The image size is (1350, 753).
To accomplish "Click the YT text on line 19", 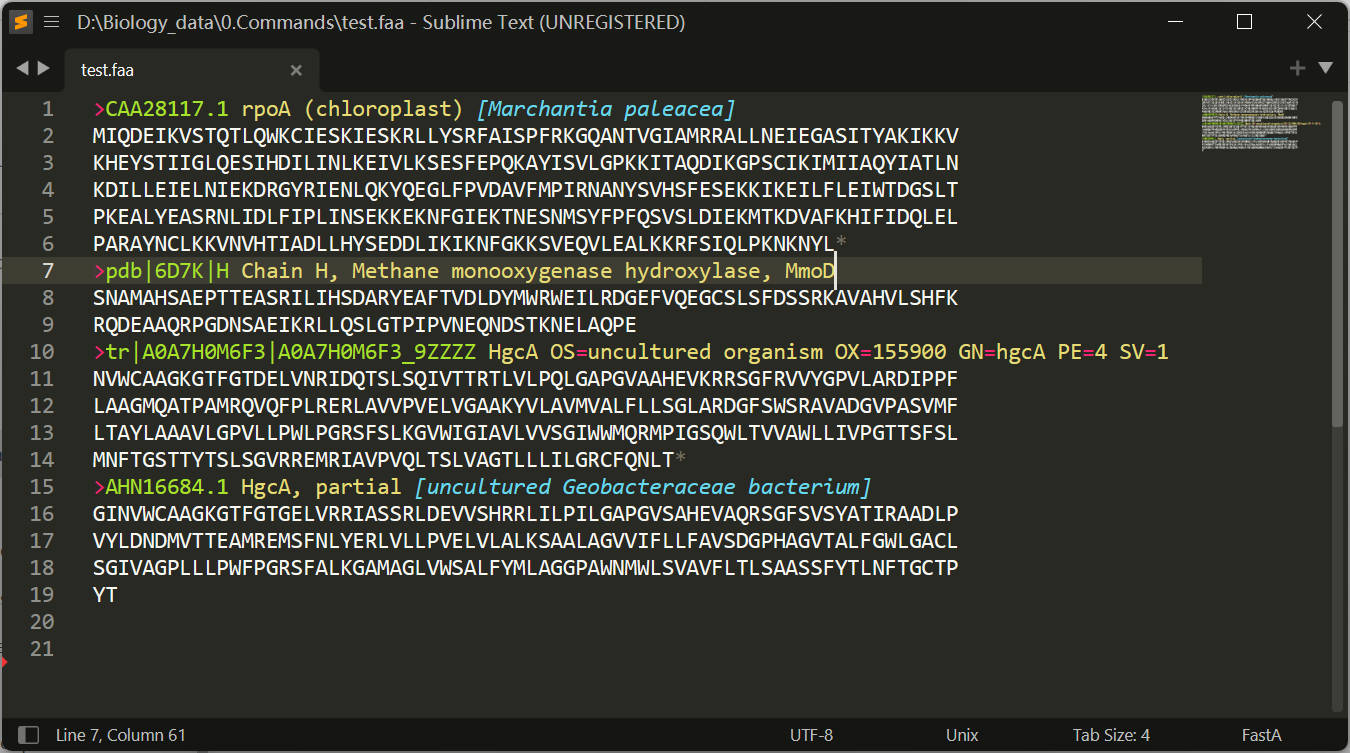I will tap(105, 595).
